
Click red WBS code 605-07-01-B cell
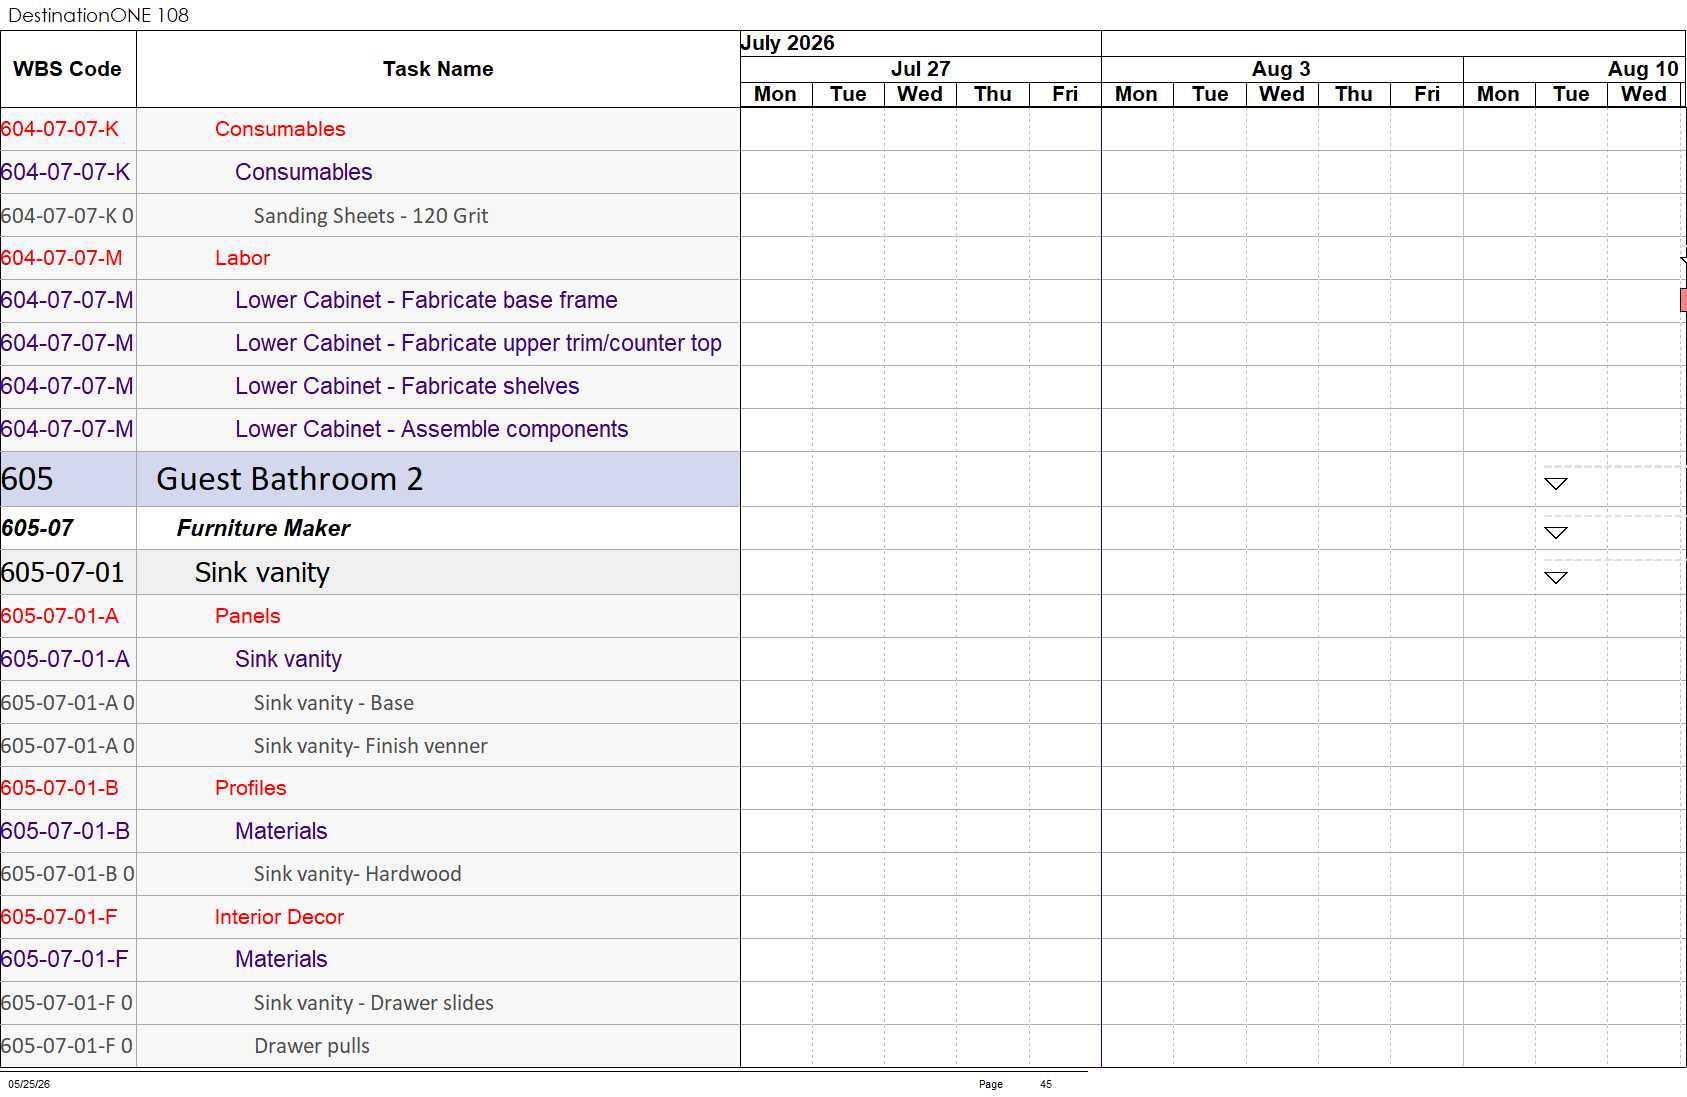pyautogui.click(x=68, y=788)
